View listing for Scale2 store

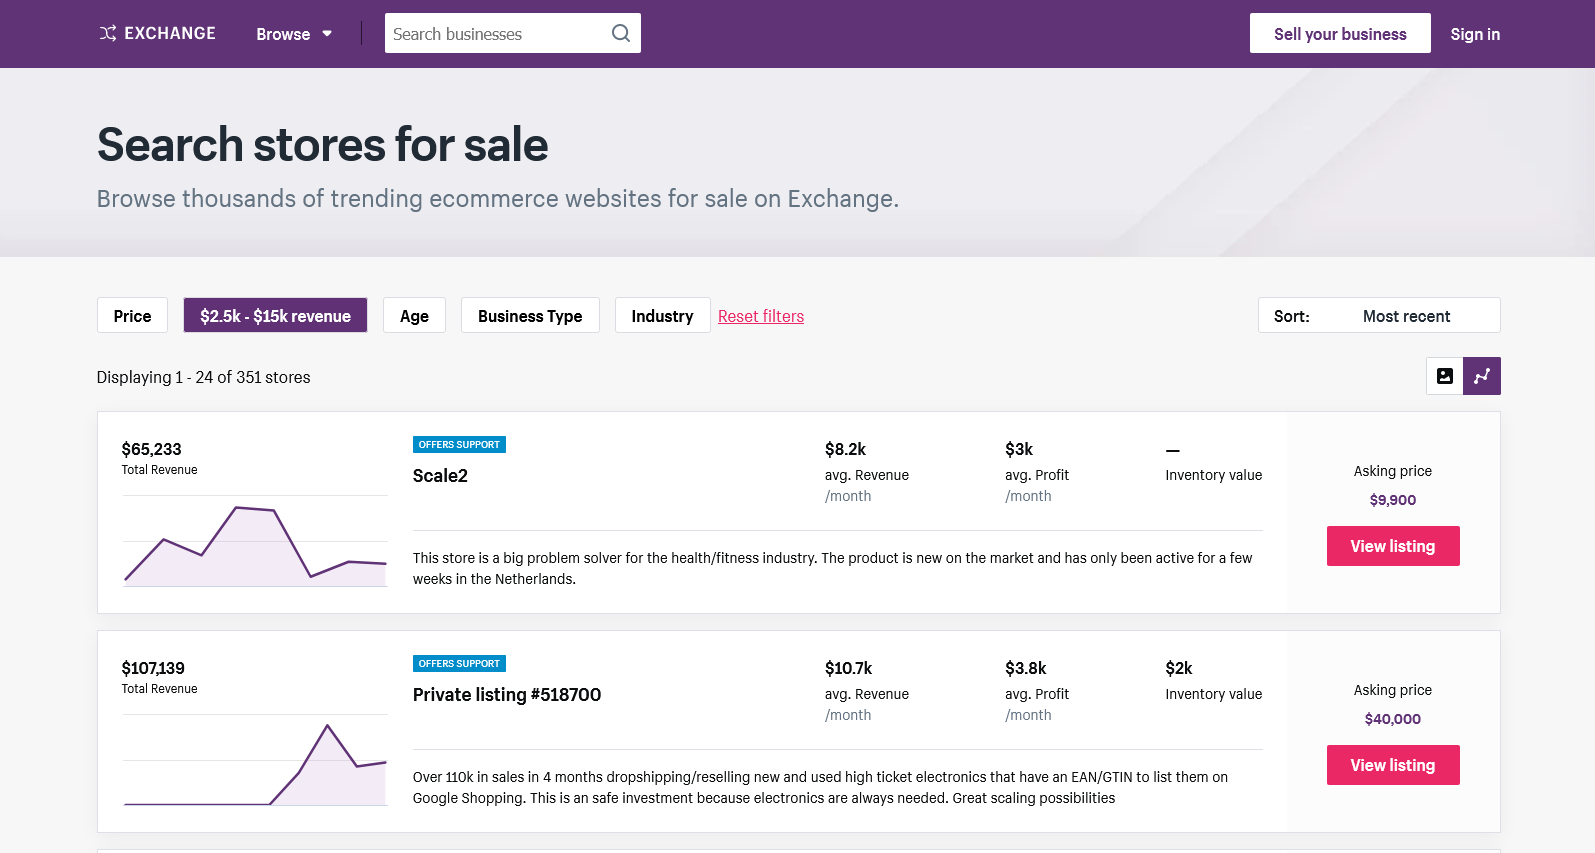(1393, 546)
